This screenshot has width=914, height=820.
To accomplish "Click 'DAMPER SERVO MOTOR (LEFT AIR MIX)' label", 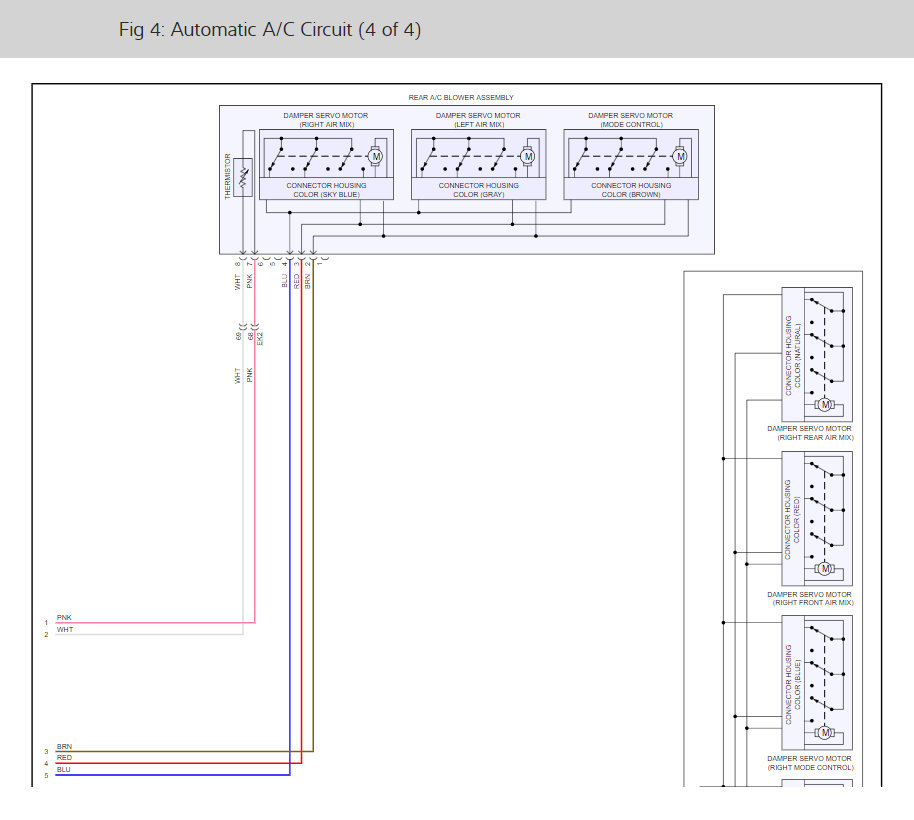I will (x=478, y=120).
